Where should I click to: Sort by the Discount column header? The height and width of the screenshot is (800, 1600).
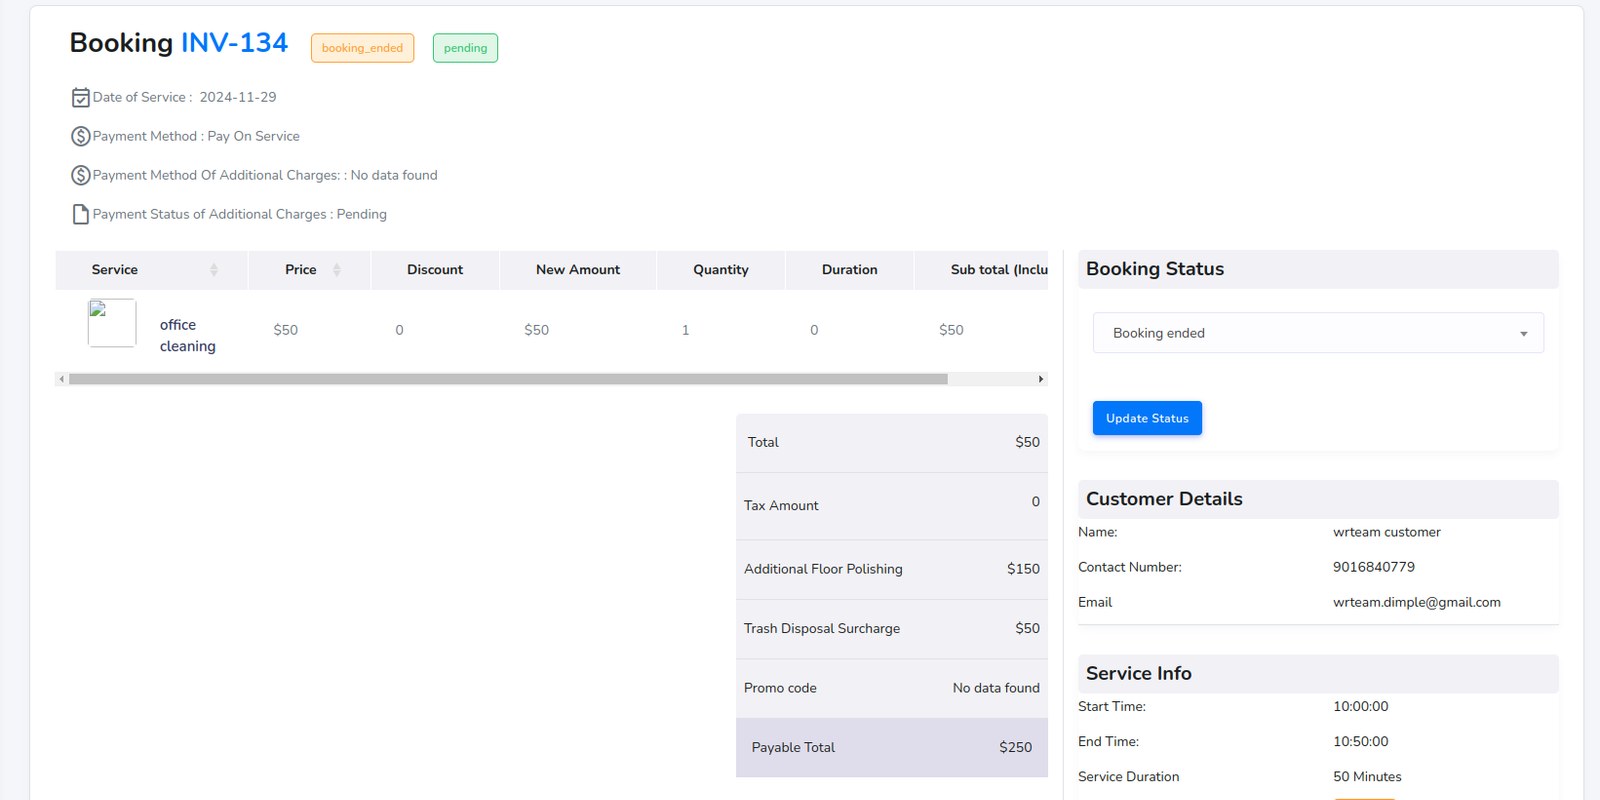(x=435, y=270)
